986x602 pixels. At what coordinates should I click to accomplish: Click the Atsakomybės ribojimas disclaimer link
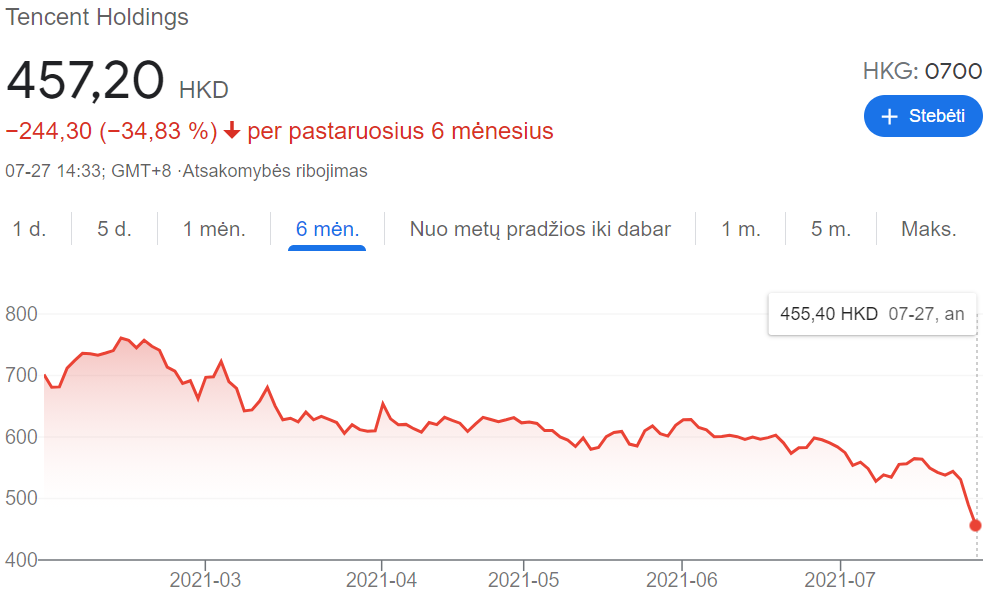275,171
